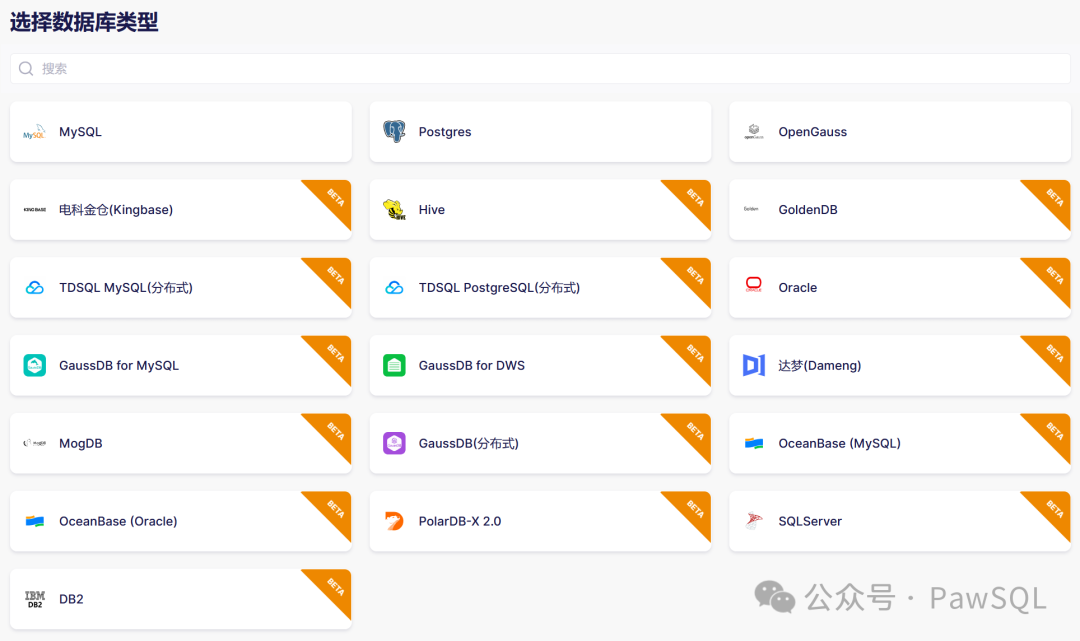Select the TDSQL PostgreSQL(分布式) label
Image resolution: width=1080 pixels, height=641 pixels.
(499, 287)
